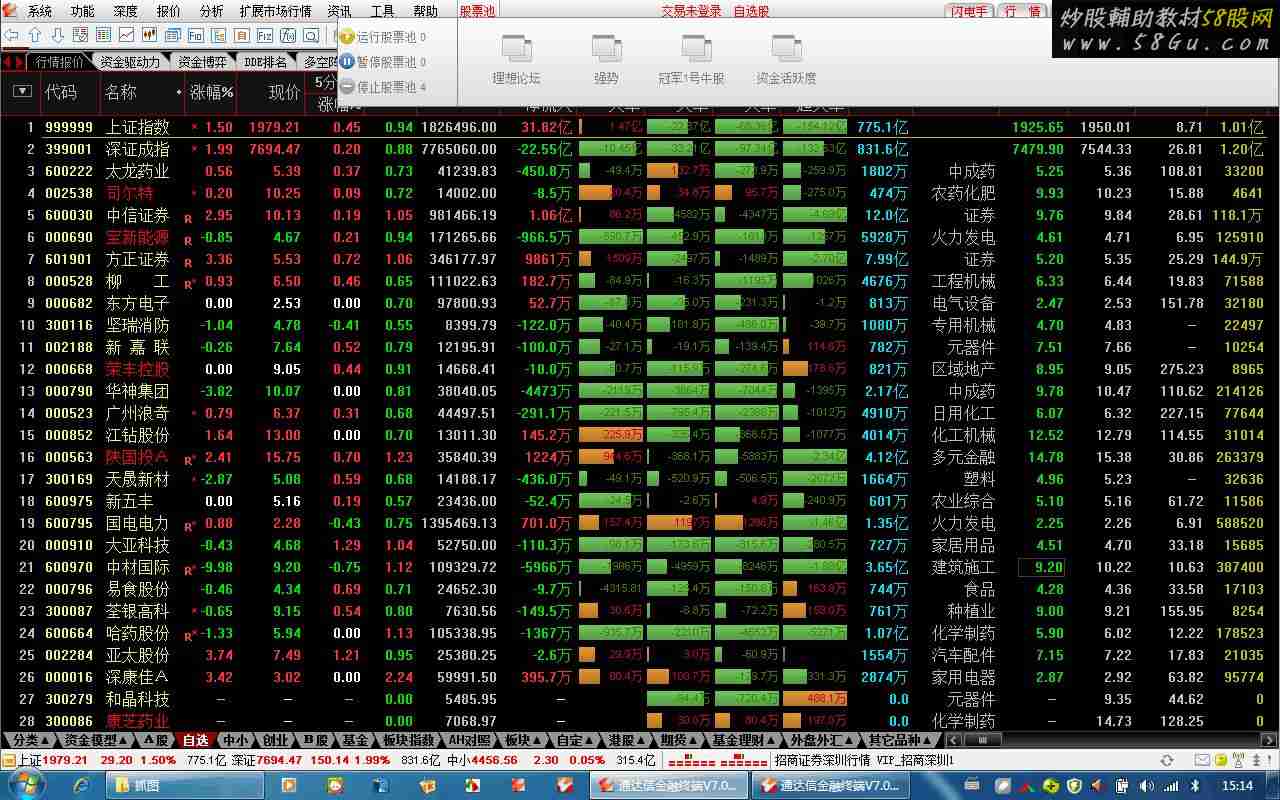Click the 运行股票池 run icon
Viewport: 1280px width, 800px height.
click(x=347, y=37)
